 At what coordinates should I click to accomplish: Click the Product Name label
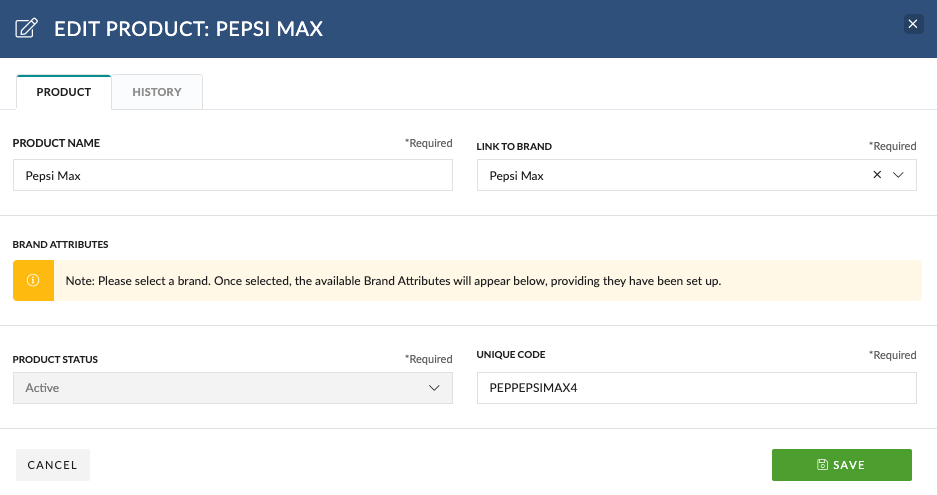tap(56, 143)
